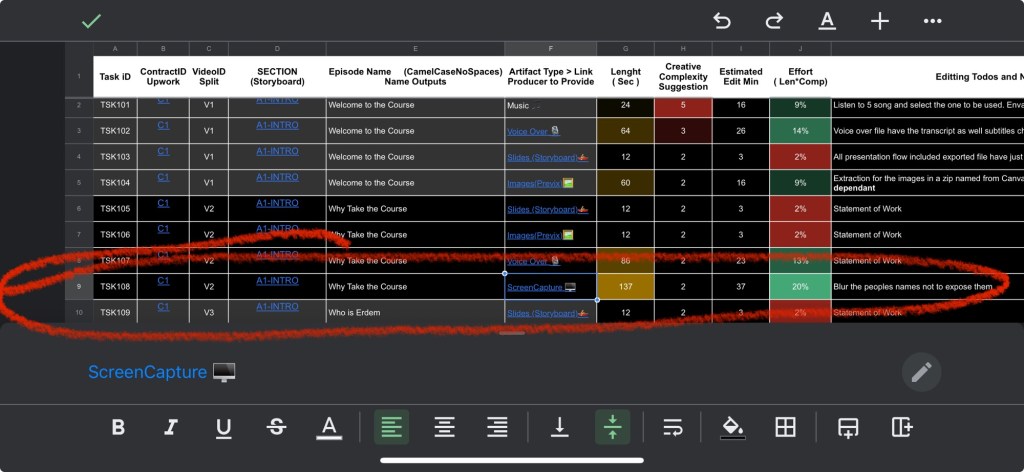
Task: Toggle italic formatting
Action: click(x=171, y=427)
